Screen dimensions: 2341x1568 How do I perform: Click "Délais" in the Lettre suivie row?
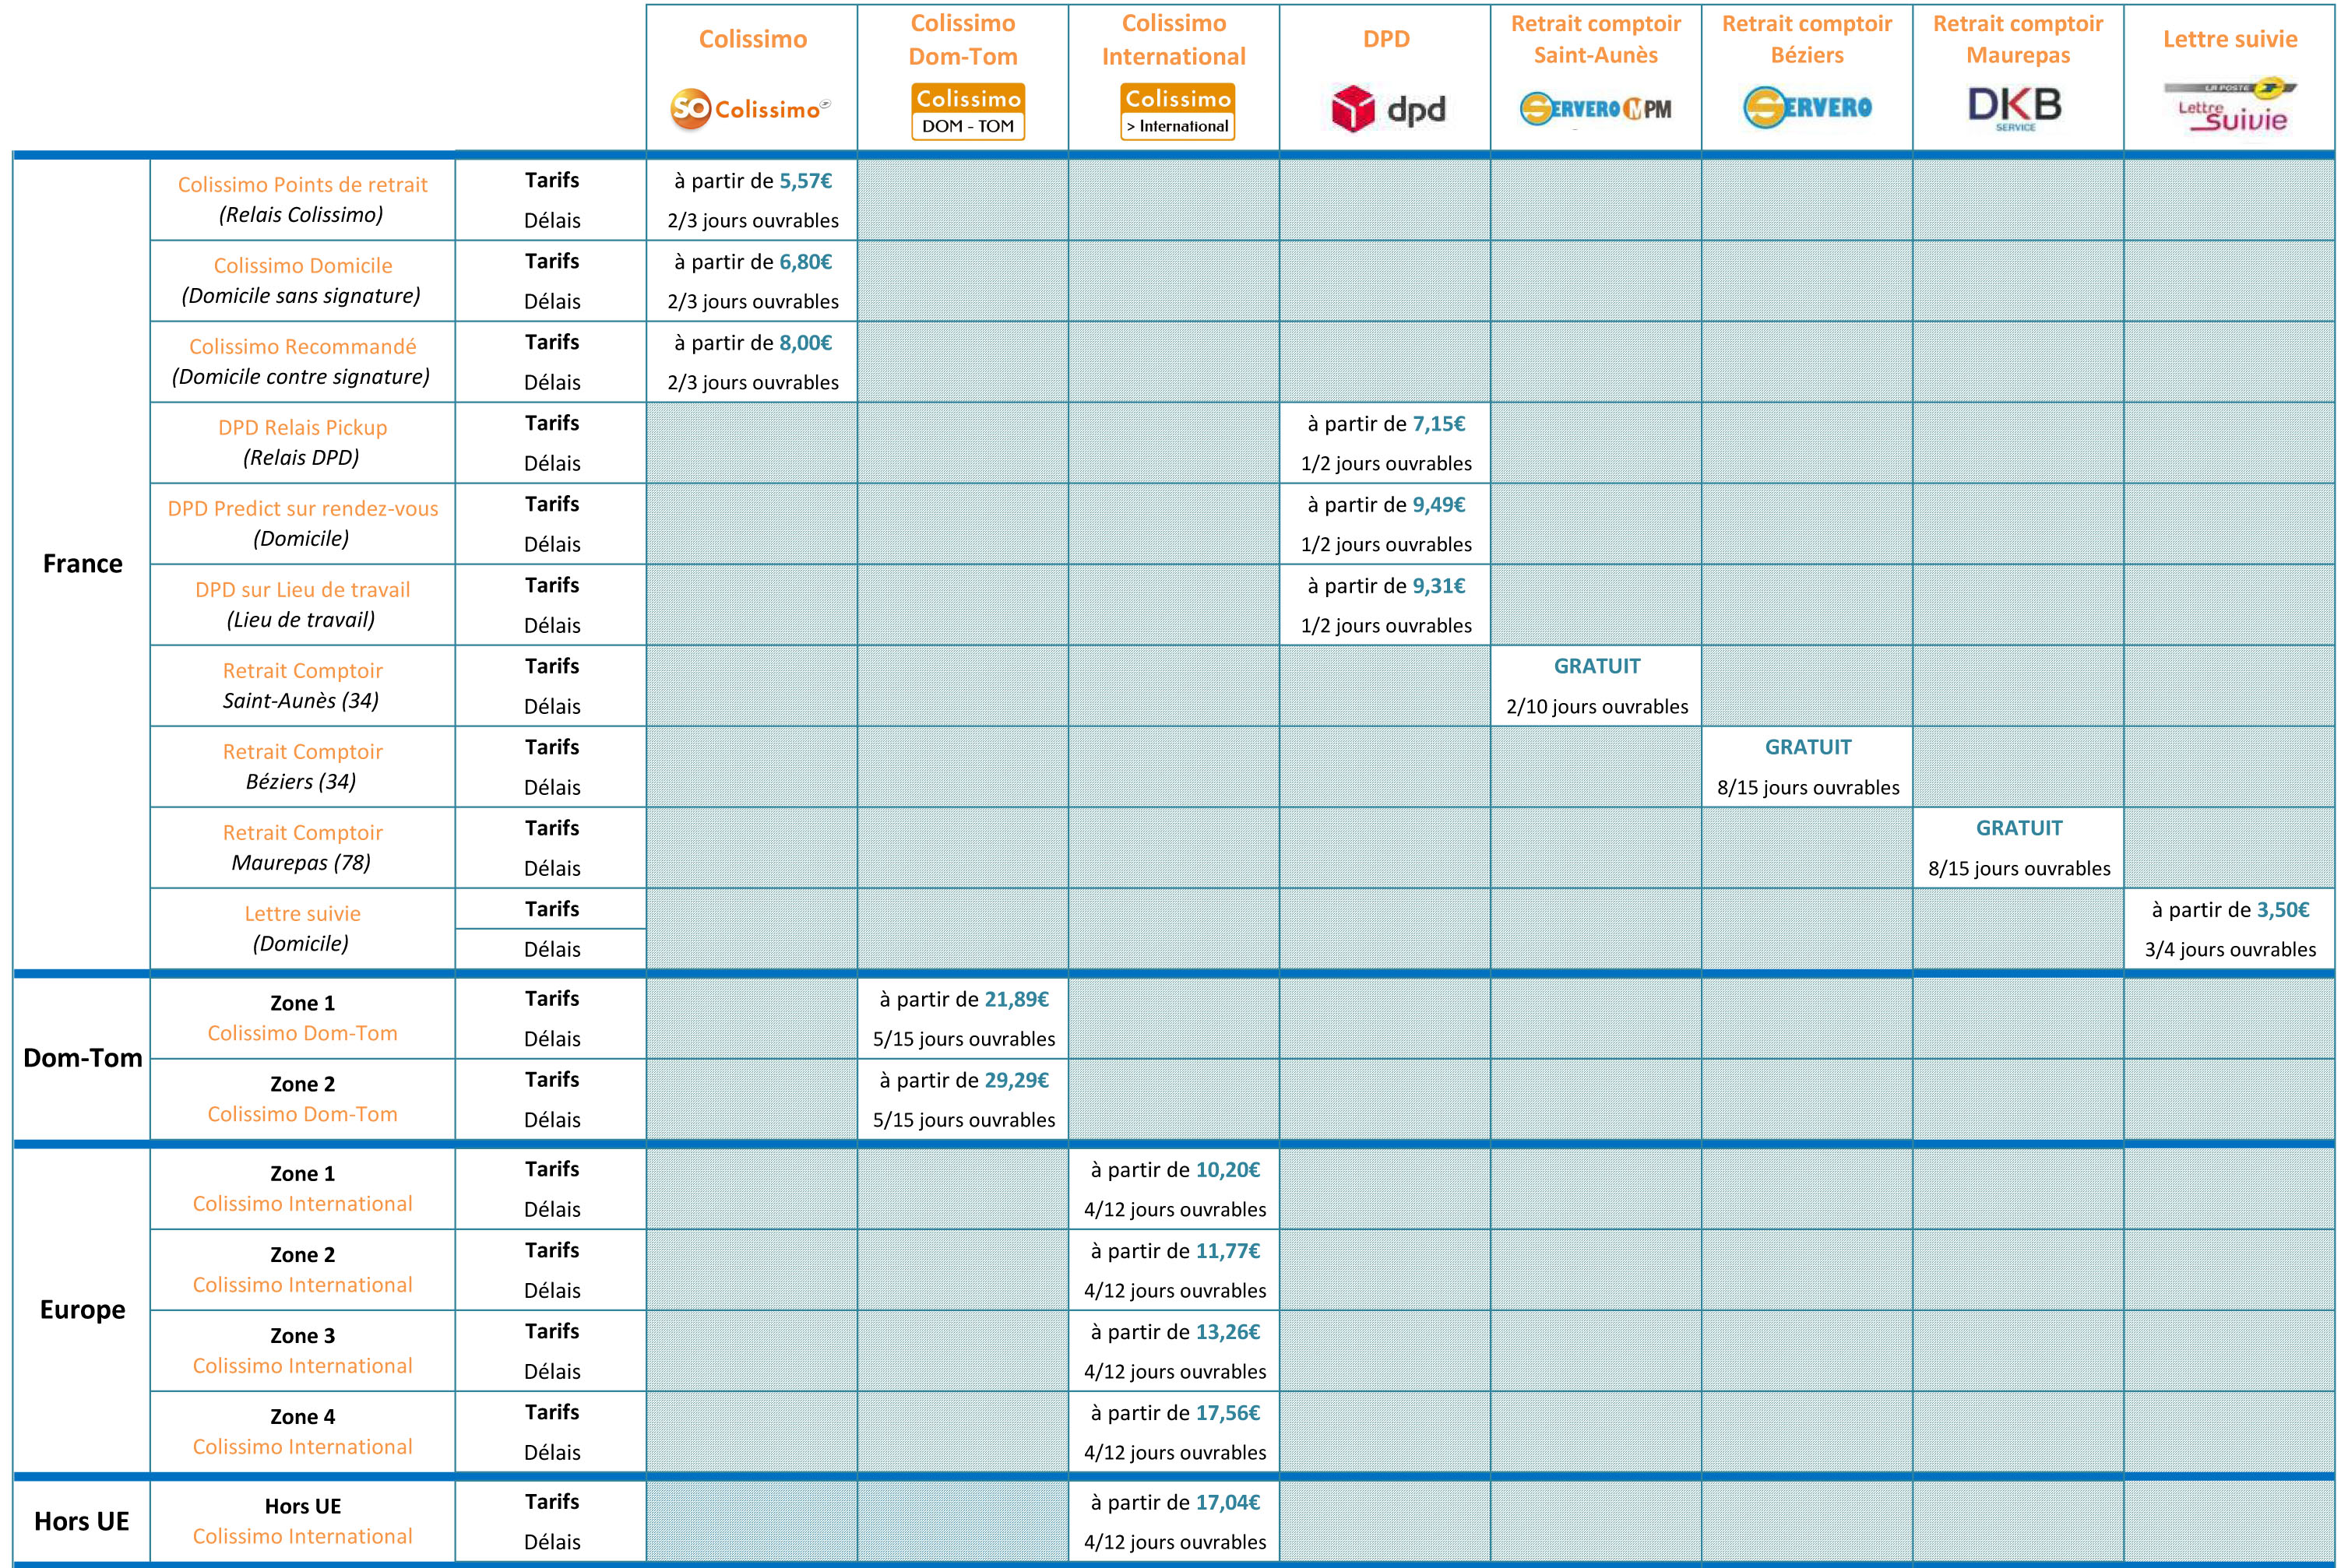tap(552, 950)
